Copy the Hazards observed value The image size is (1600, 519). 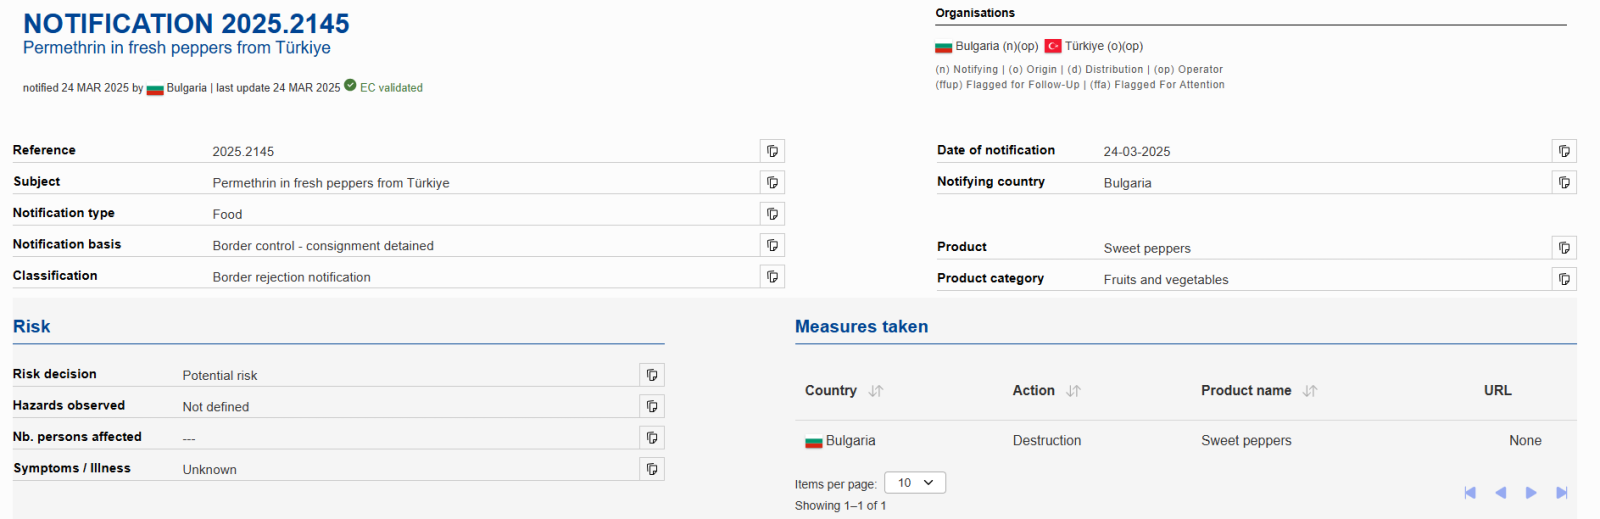pos(652,406)
